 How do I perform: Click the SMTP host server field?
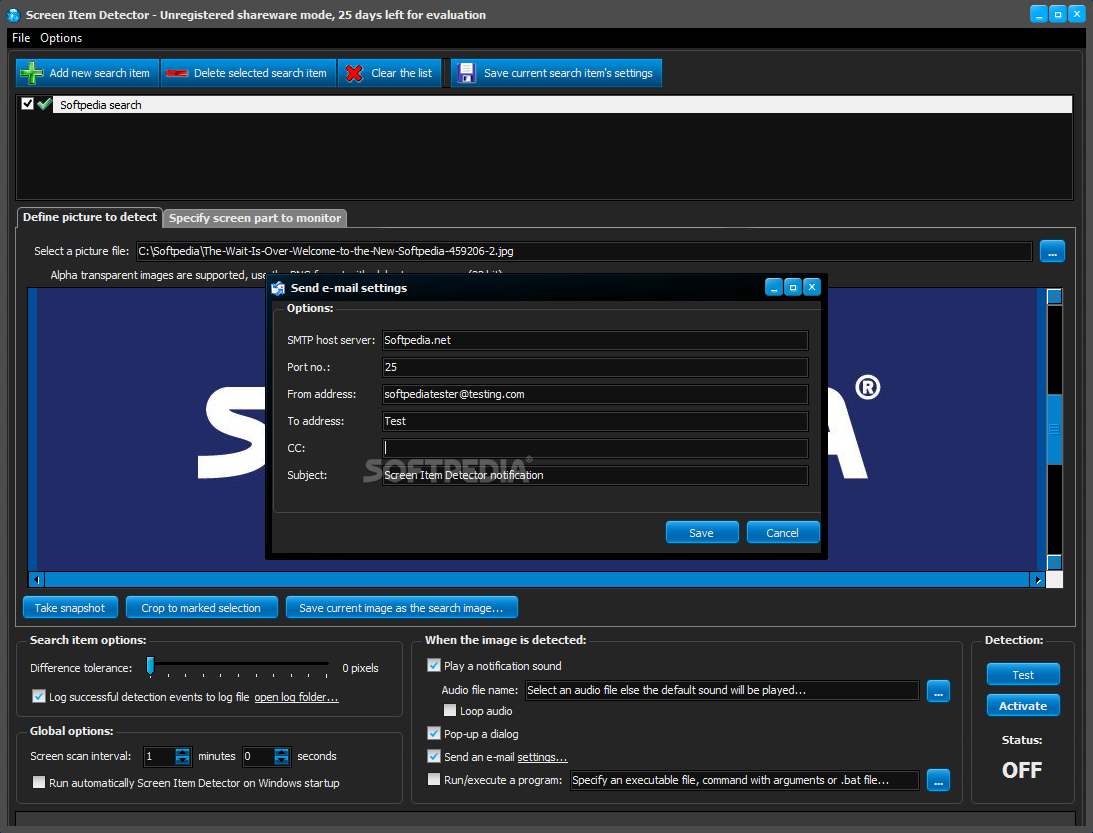[x=595, y=340]
